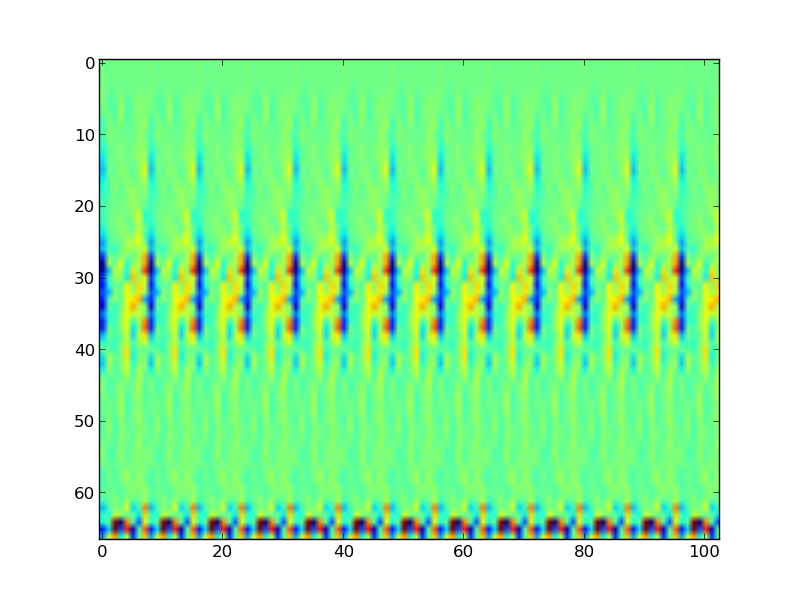800x600 pixels.
Task: Click the x-axis tick label 0
Action: (102, 551)
